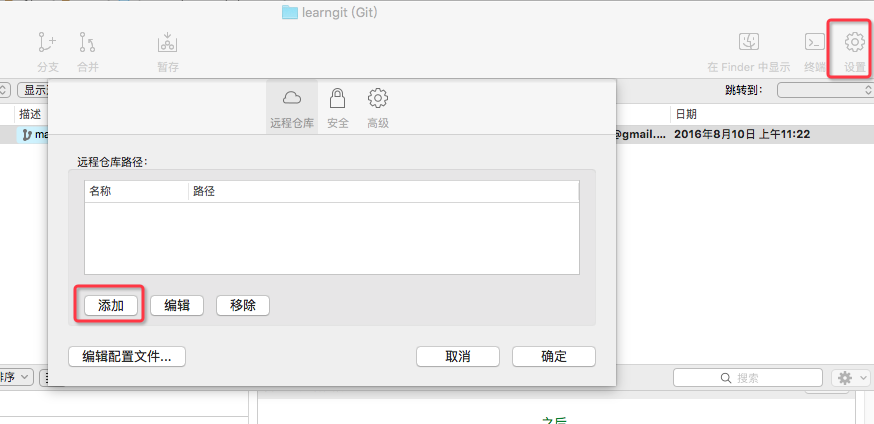Open the gear options dropdown beside search

852,378
